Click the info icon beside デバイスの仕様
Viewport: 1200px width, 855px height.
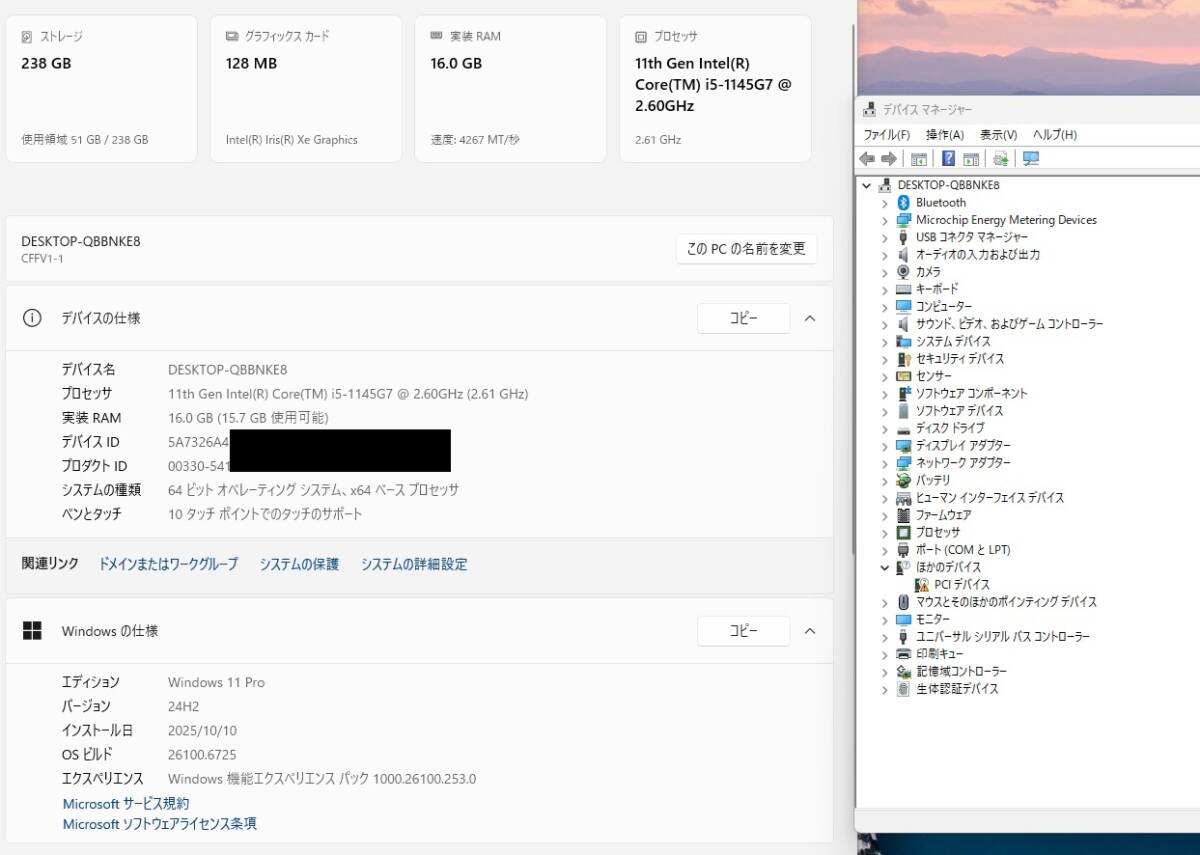(x=32, y=318)
